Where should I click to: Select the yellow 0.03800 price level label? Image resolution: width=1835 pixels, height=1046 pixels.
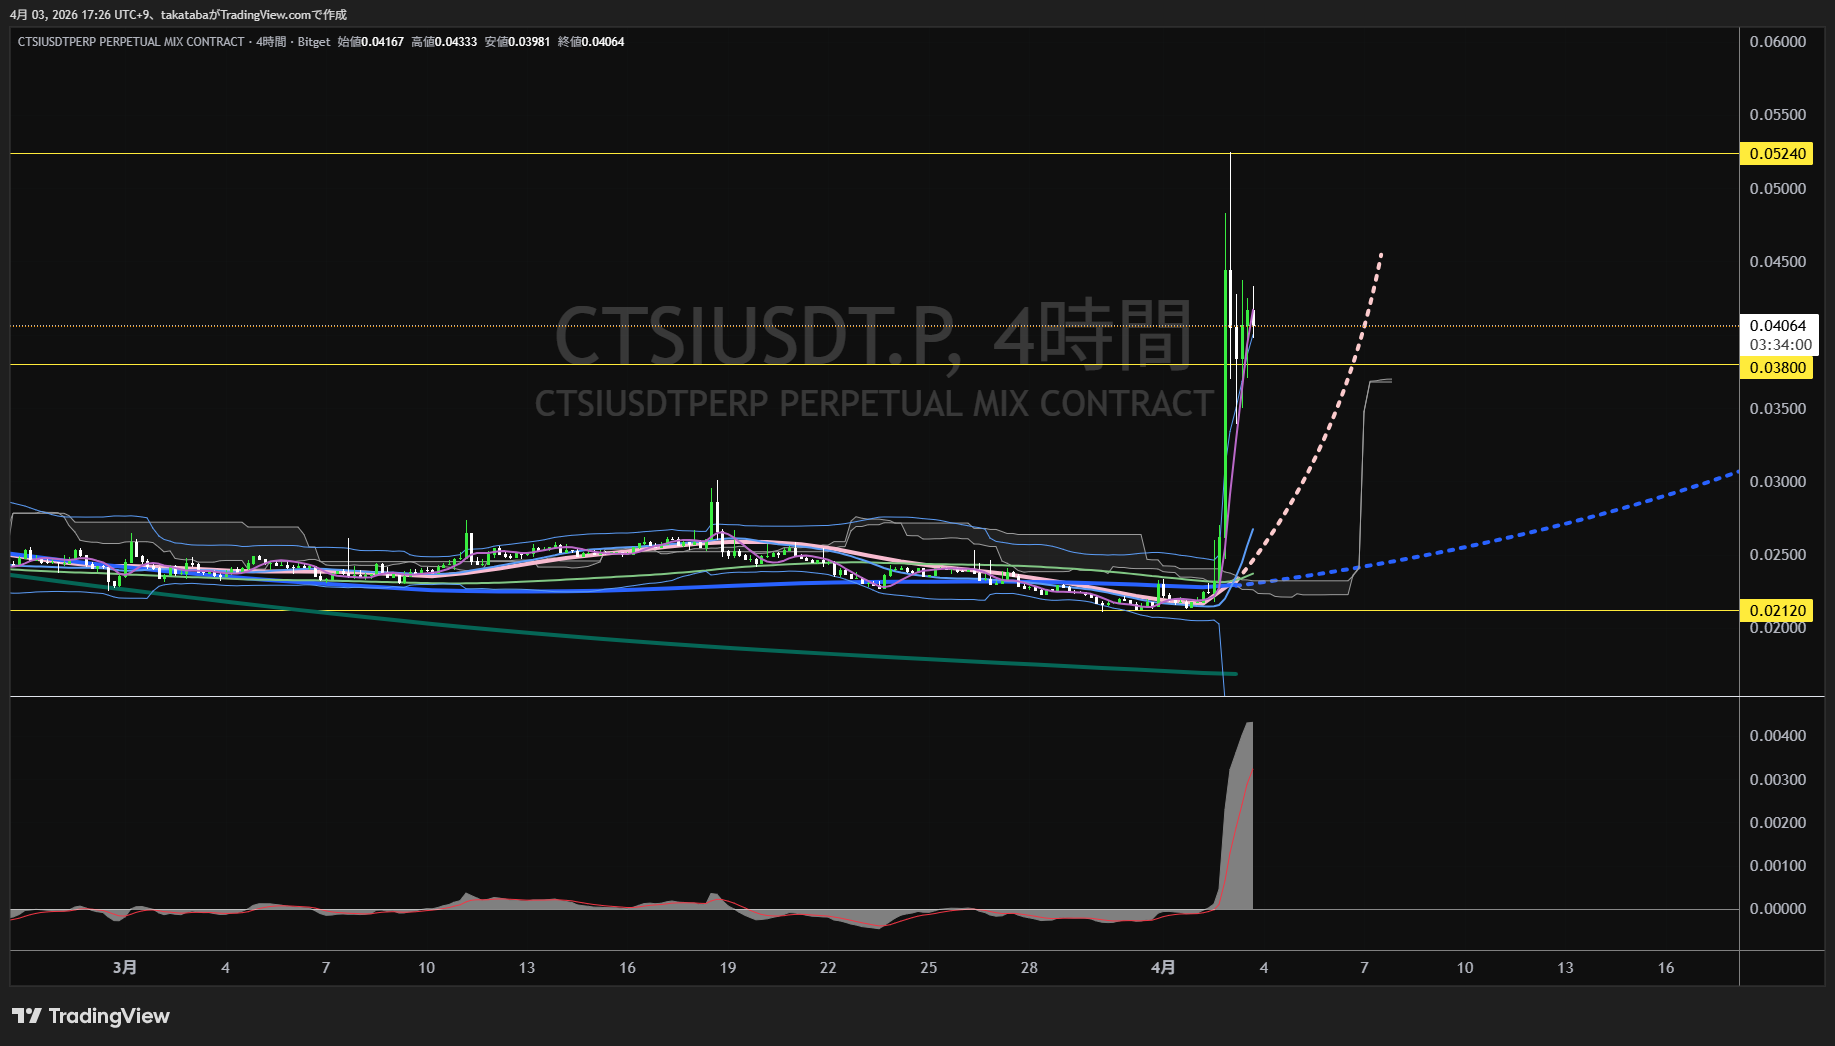click(1777, 368)
